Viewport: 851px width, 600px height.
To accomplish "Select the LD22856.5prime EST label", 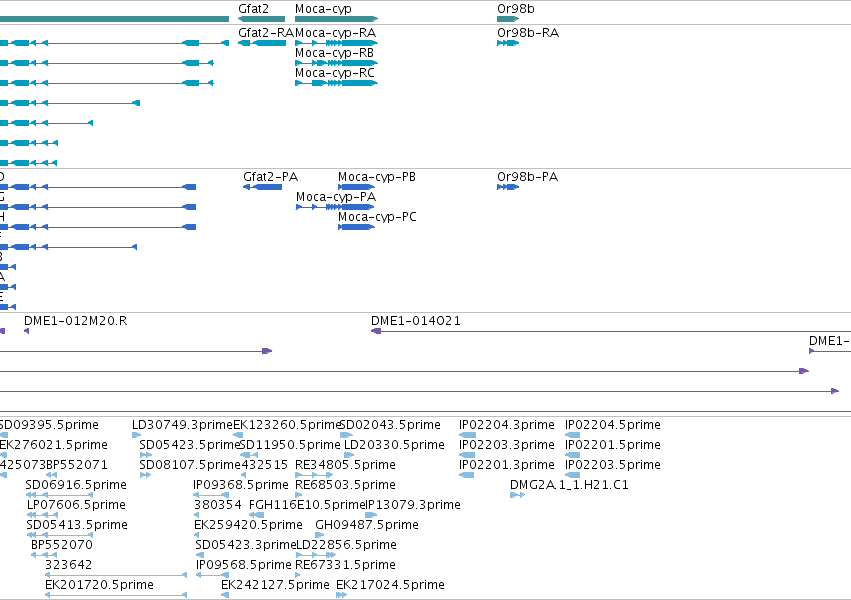I will 346,545.
